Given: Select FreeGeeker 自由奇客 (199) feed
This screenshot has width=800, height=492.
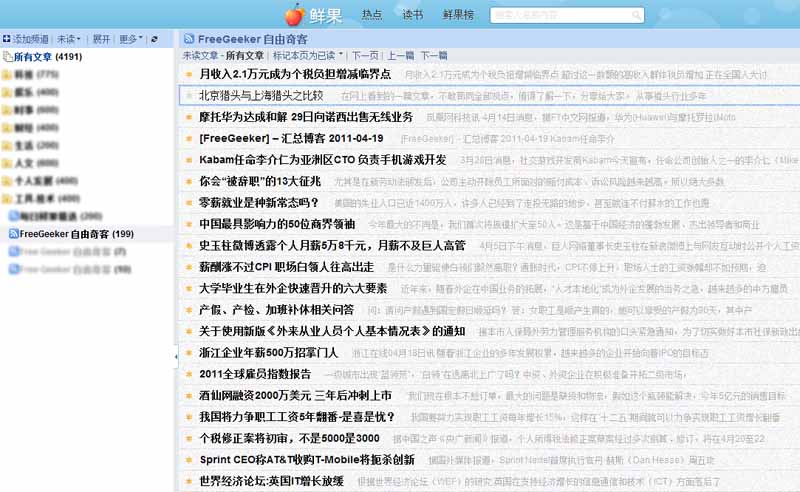Looking at the screenshot, I should pos(77,234).
